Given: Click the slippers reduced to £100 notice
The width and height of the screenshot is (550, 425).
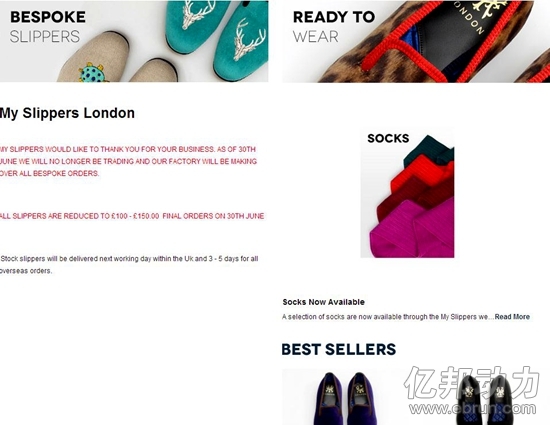Looking at the screenshot, I should [x=132, y=216].
